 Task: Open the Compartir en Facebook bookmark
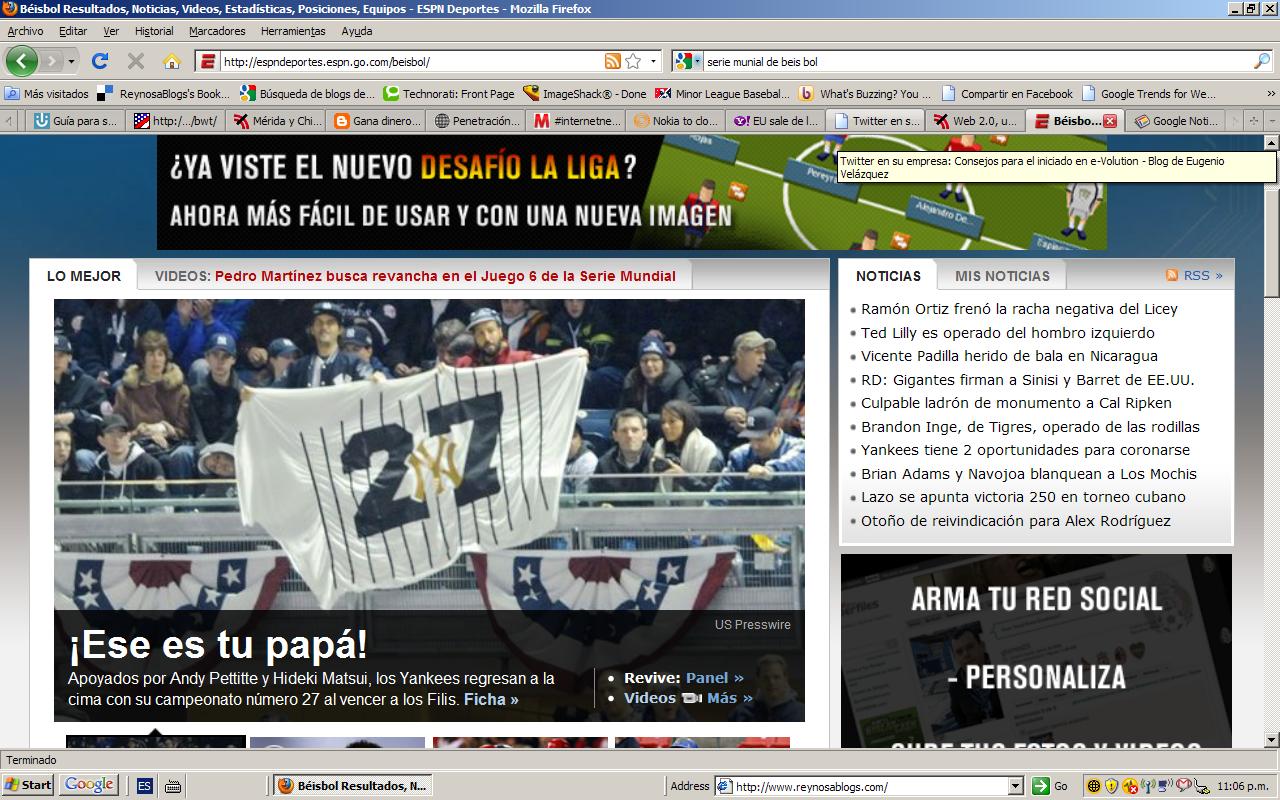(1006, 94)
